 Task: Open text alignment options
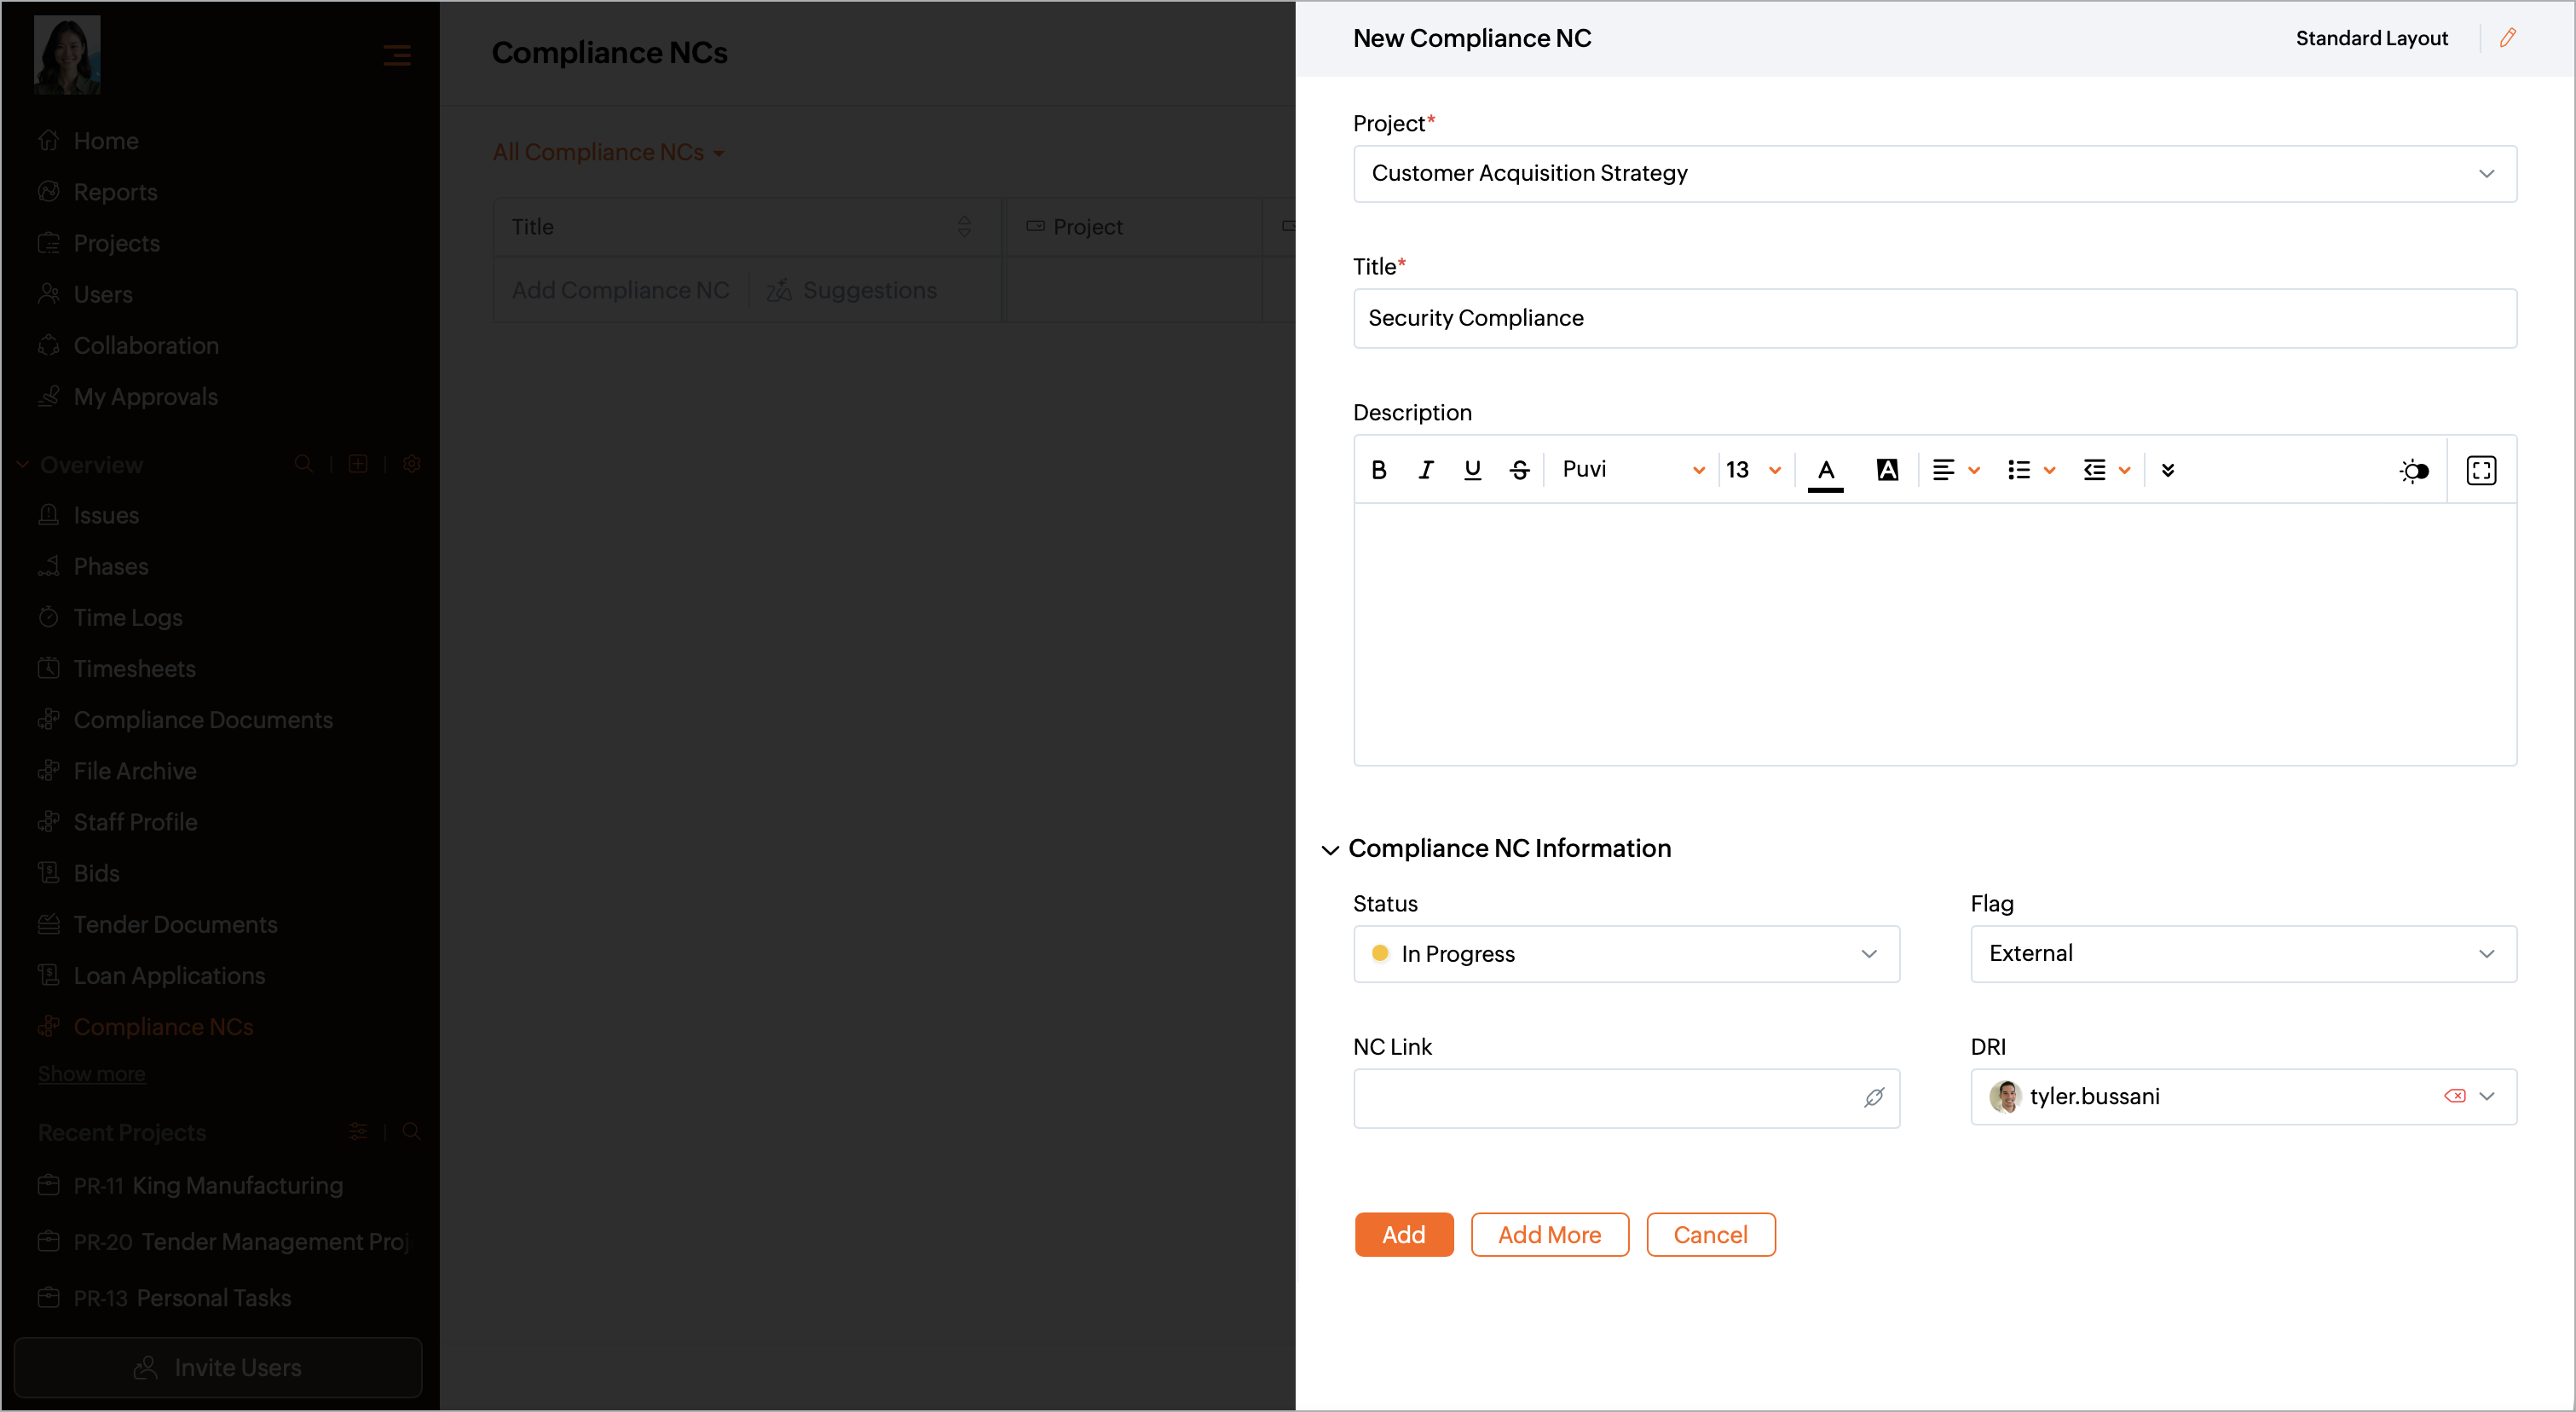1956,470
